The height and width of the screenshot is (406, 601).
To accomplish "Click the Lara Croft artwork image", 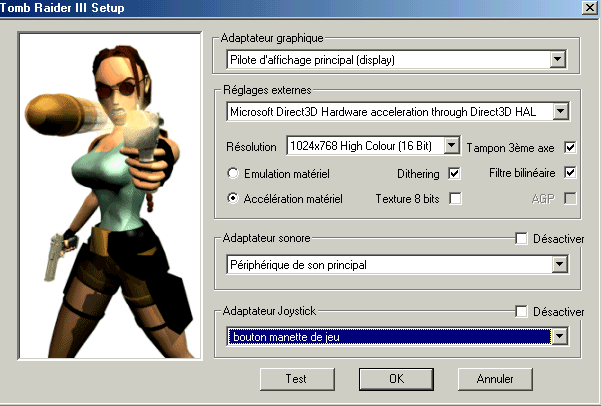I will 110,196.
